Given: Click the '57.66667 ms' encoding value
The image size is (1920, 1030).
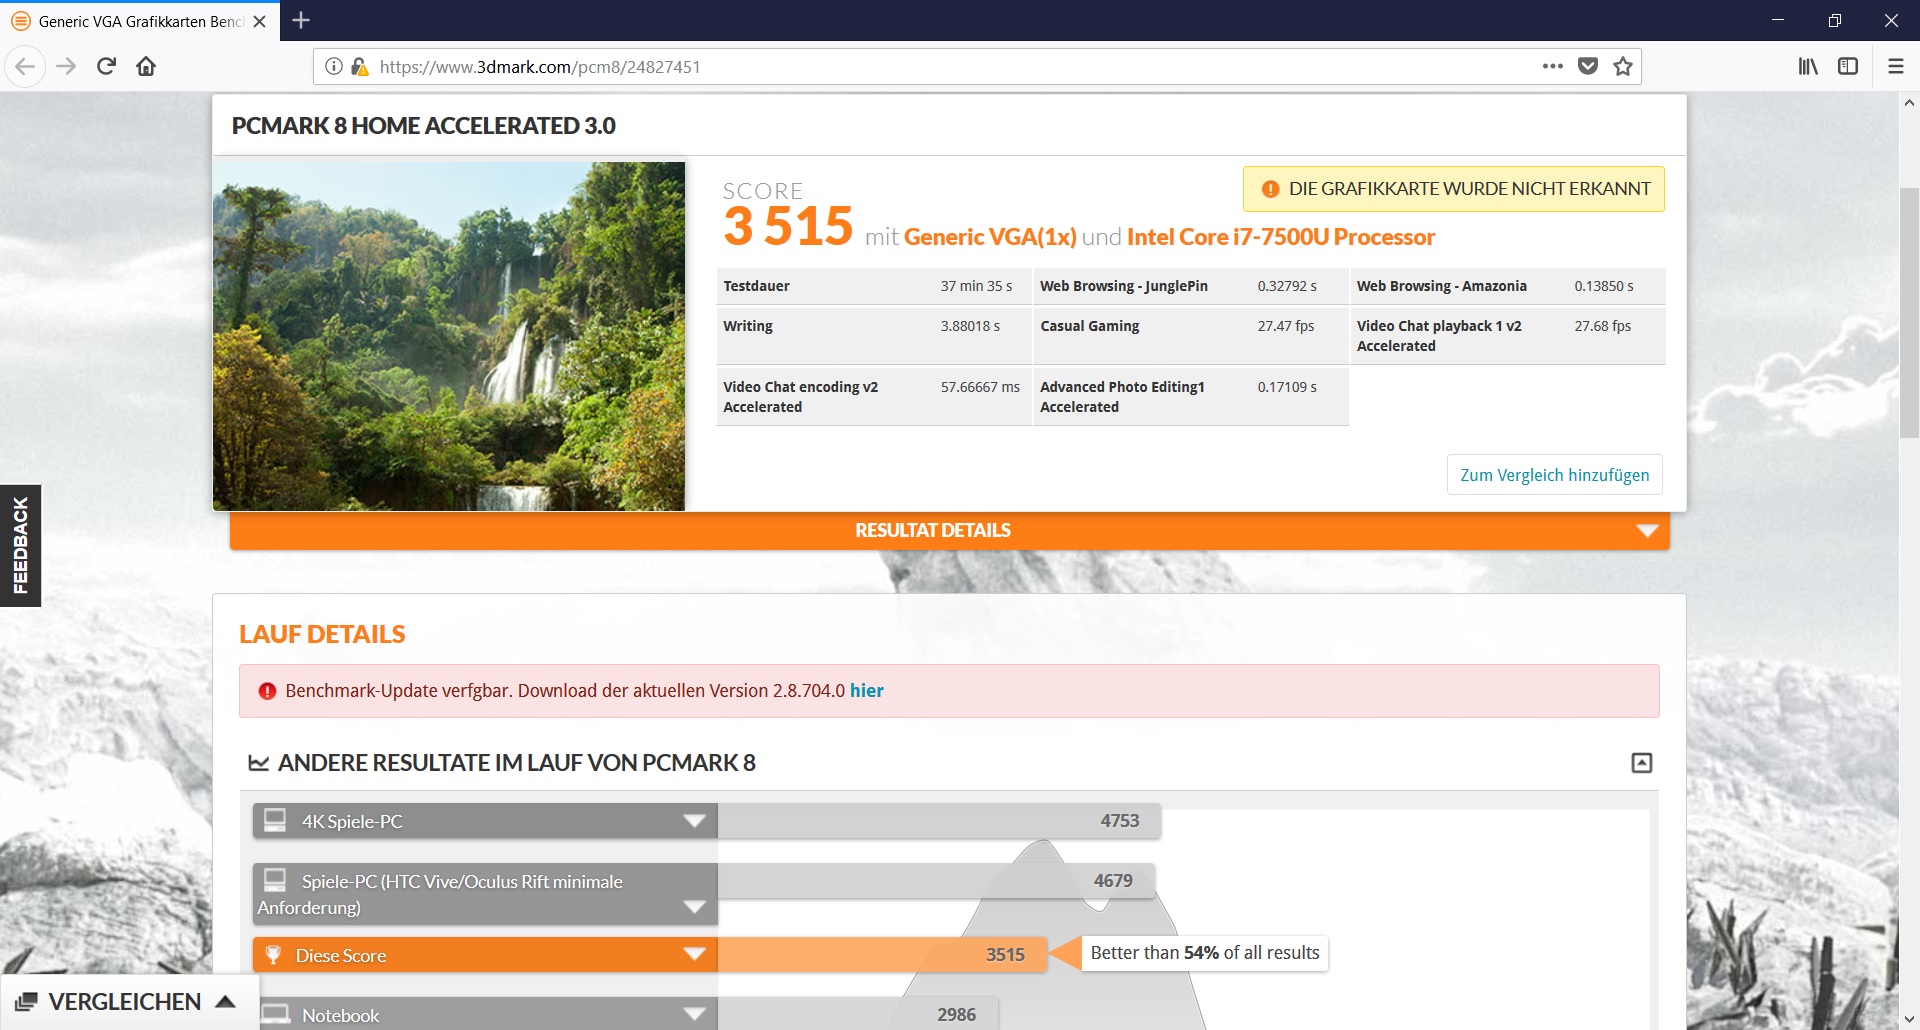Looking at the screenshot, I should click(x=980, y=387).
